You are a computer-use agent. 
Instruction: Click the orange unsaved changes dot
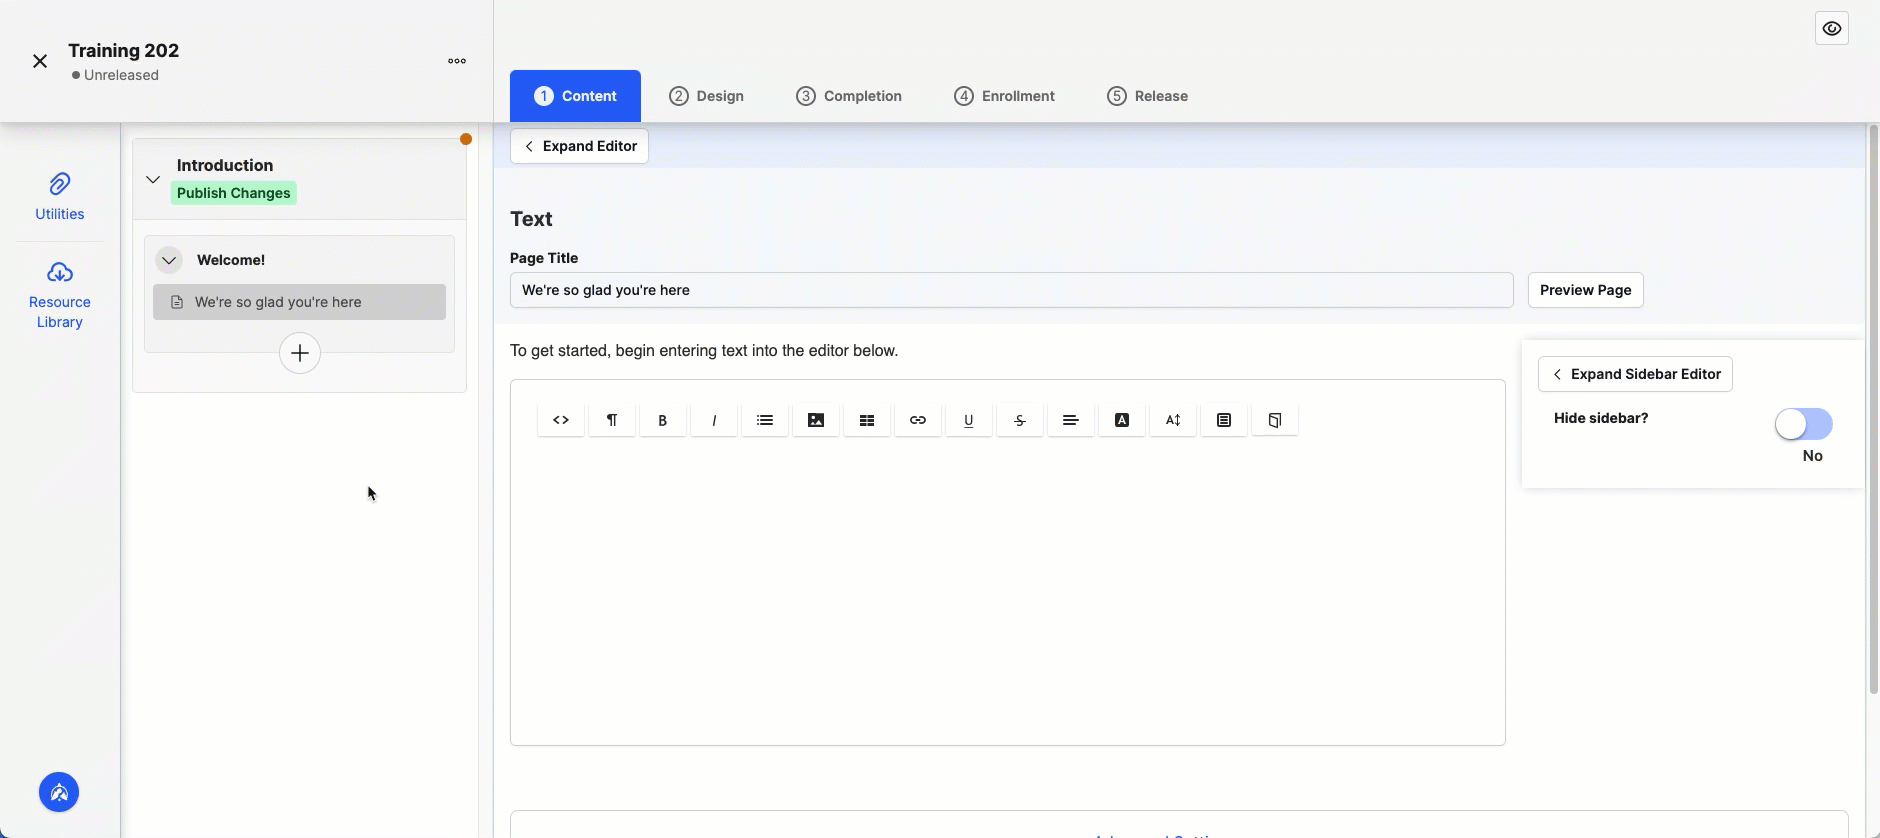tap(466, 139)
